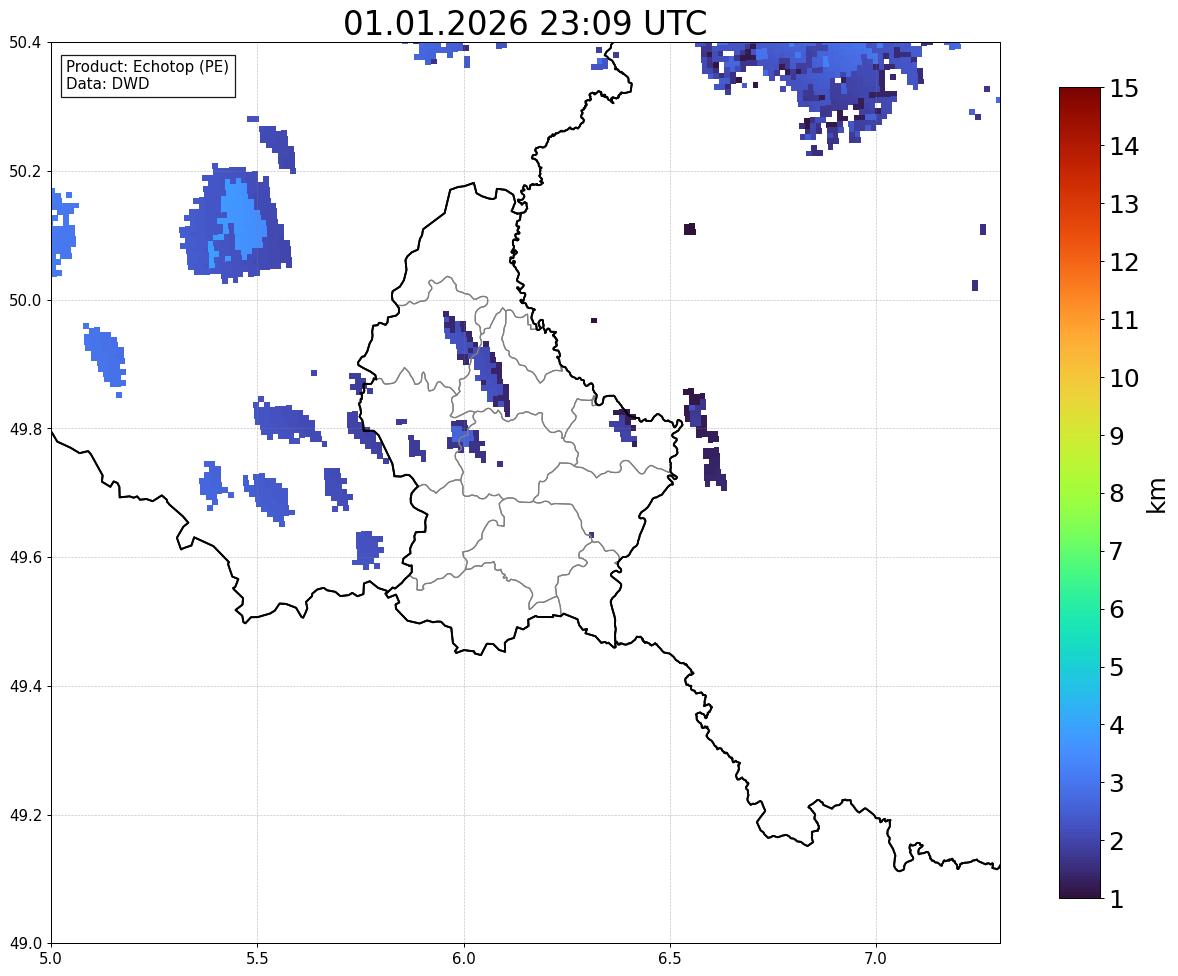Click the colorbar unit label "km"
The width and height of the screenshot is (1178, 976).
[x=1155, y=495]
